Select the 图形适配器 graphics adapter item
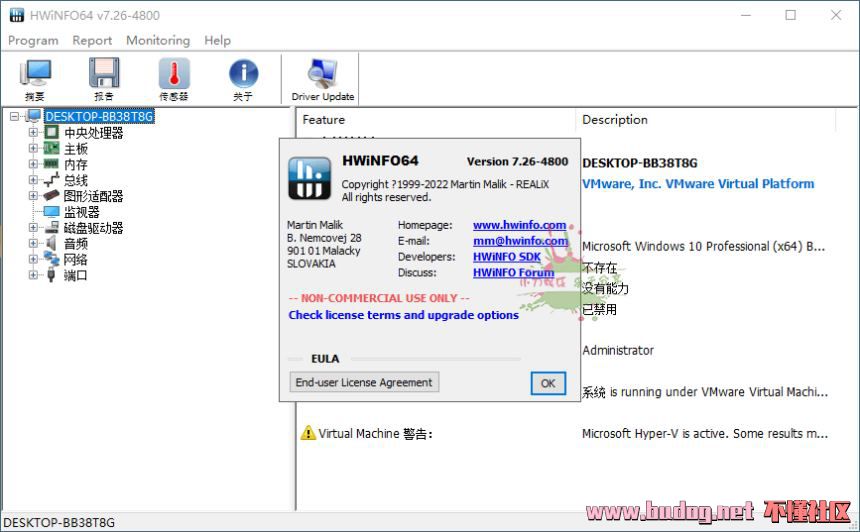The image size is (860, 532). pos(93,196)
